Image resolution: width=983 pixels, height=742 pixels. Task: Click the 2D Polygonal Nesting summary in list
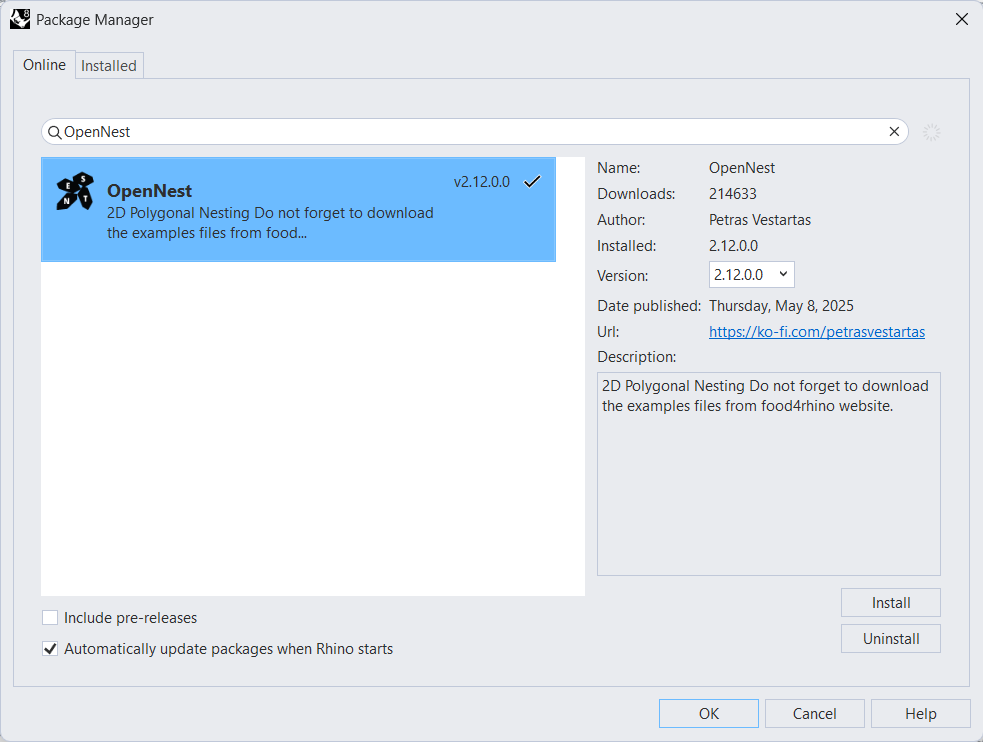point(270,223)
